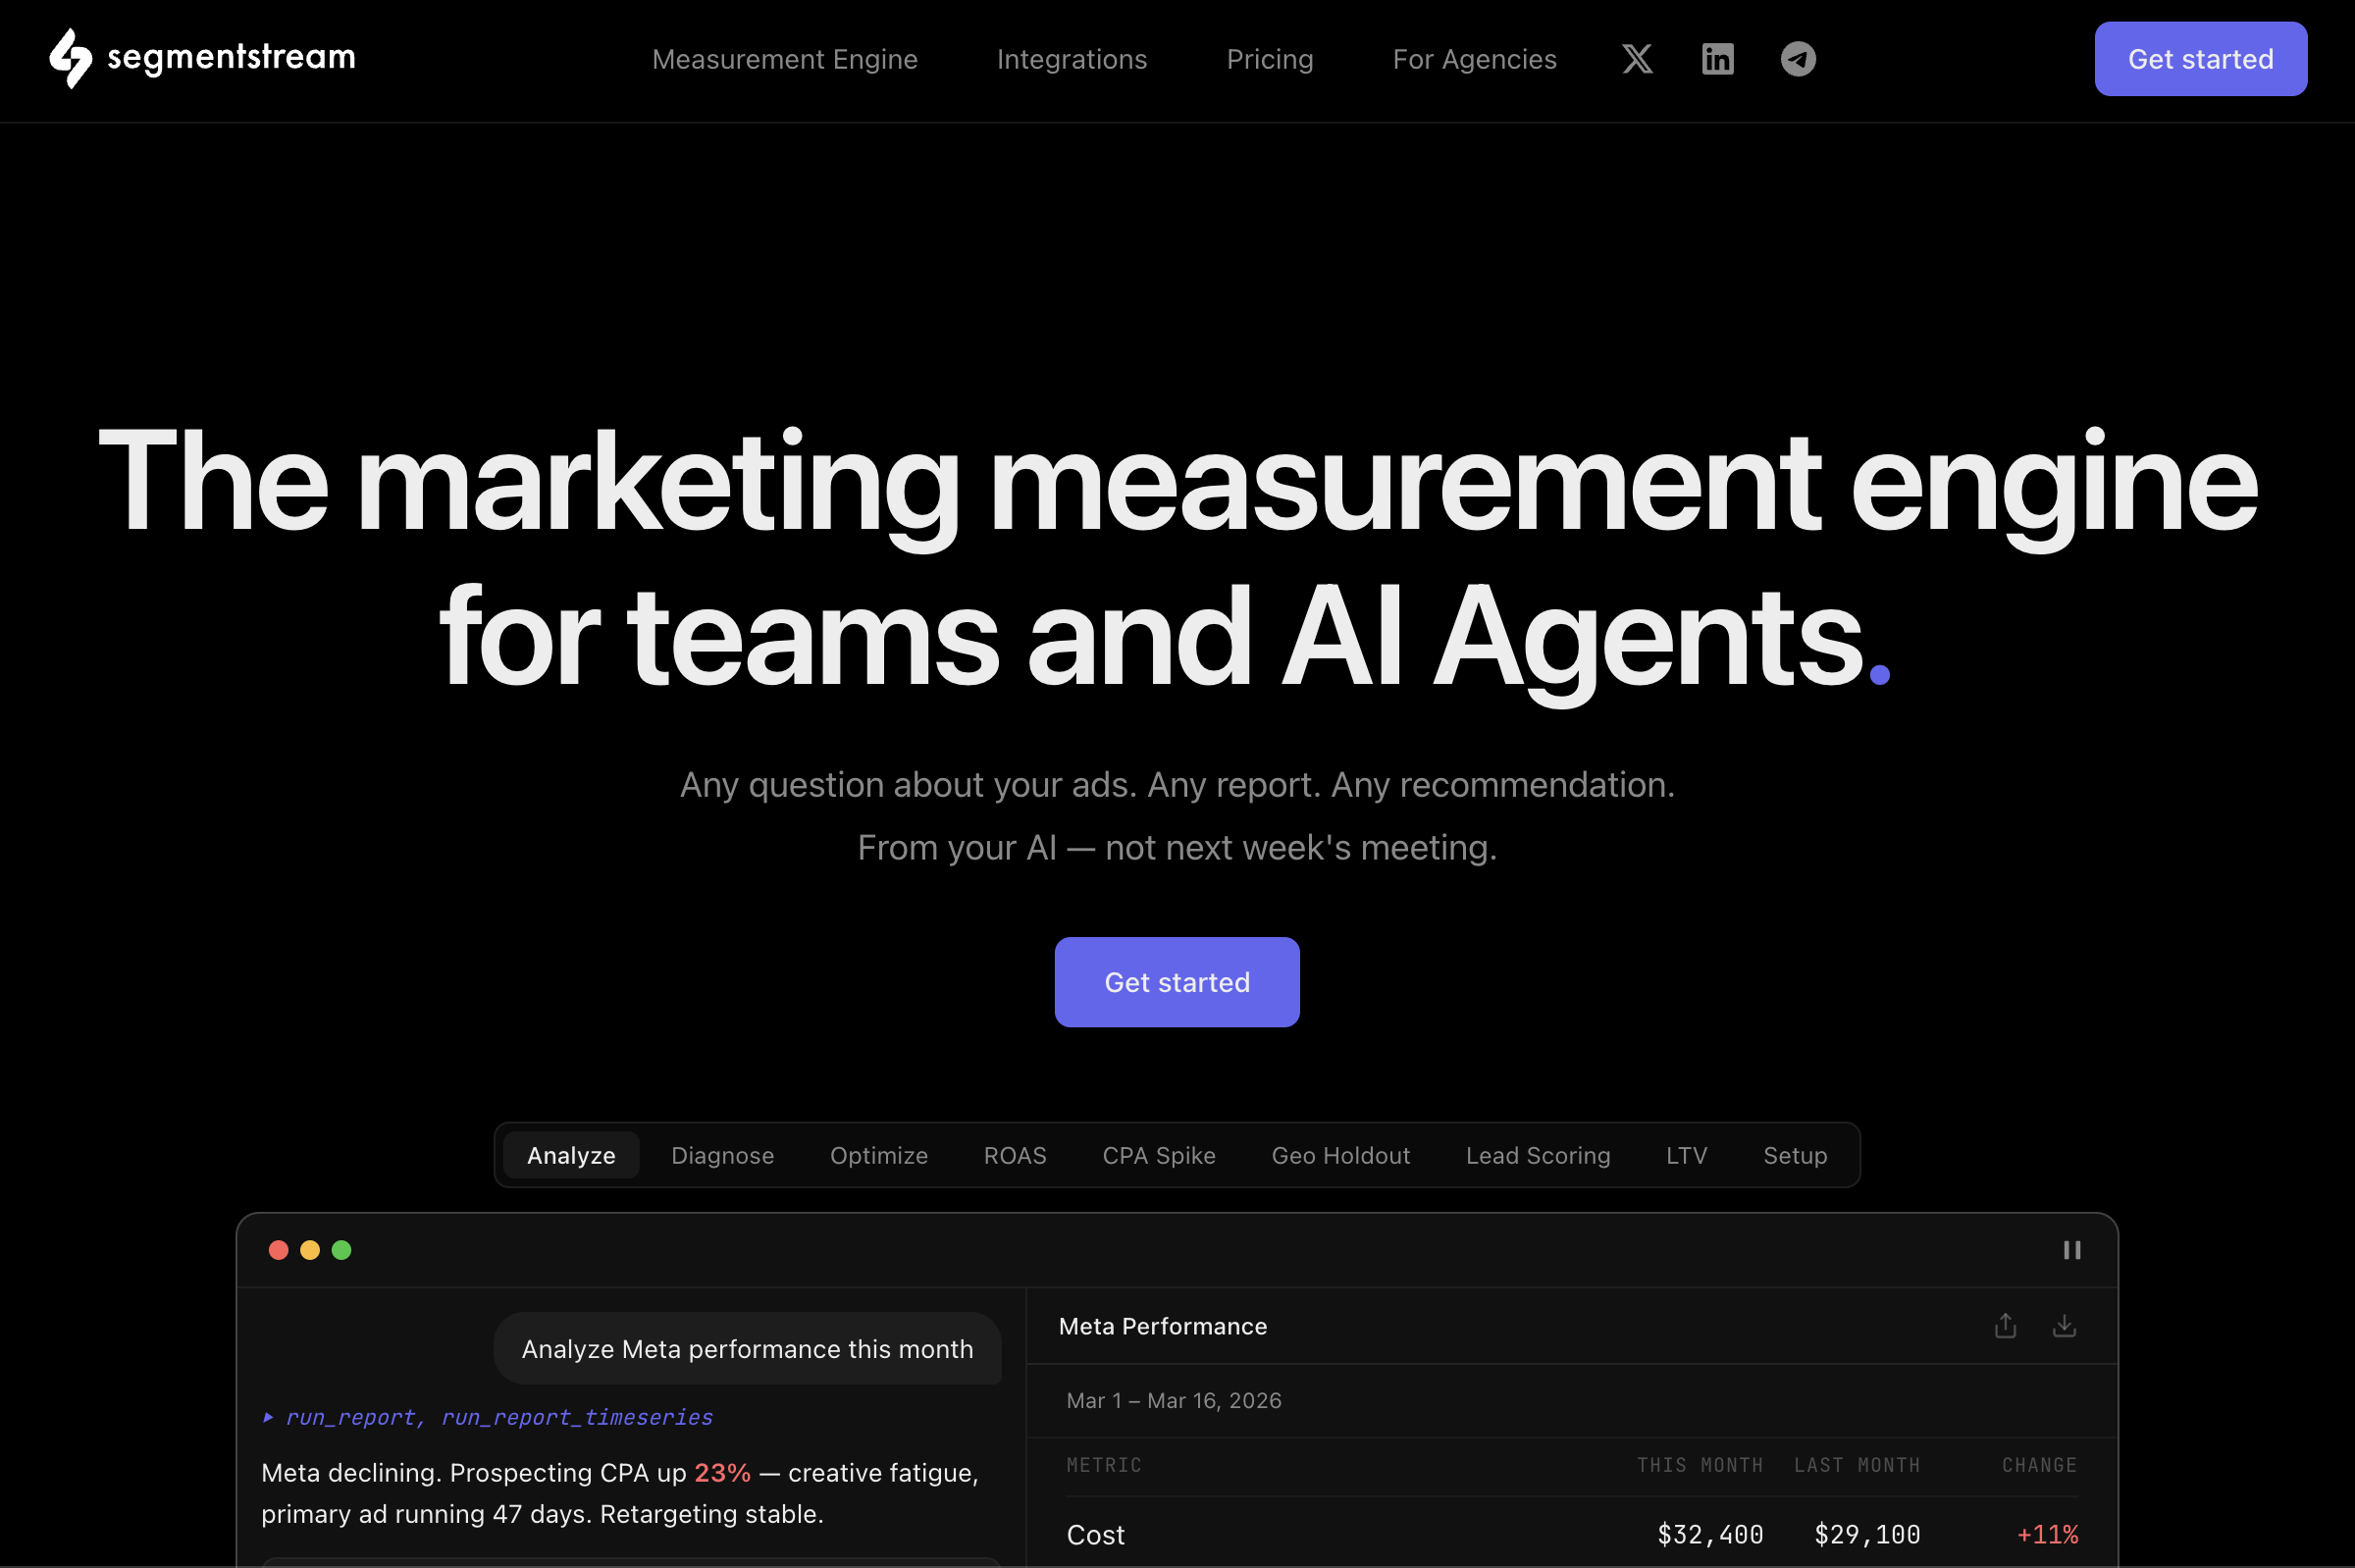This screenshot has width=2355, height=1568.
Task: Open the Telegram social icon
Action: click(x=1798, y=59)
